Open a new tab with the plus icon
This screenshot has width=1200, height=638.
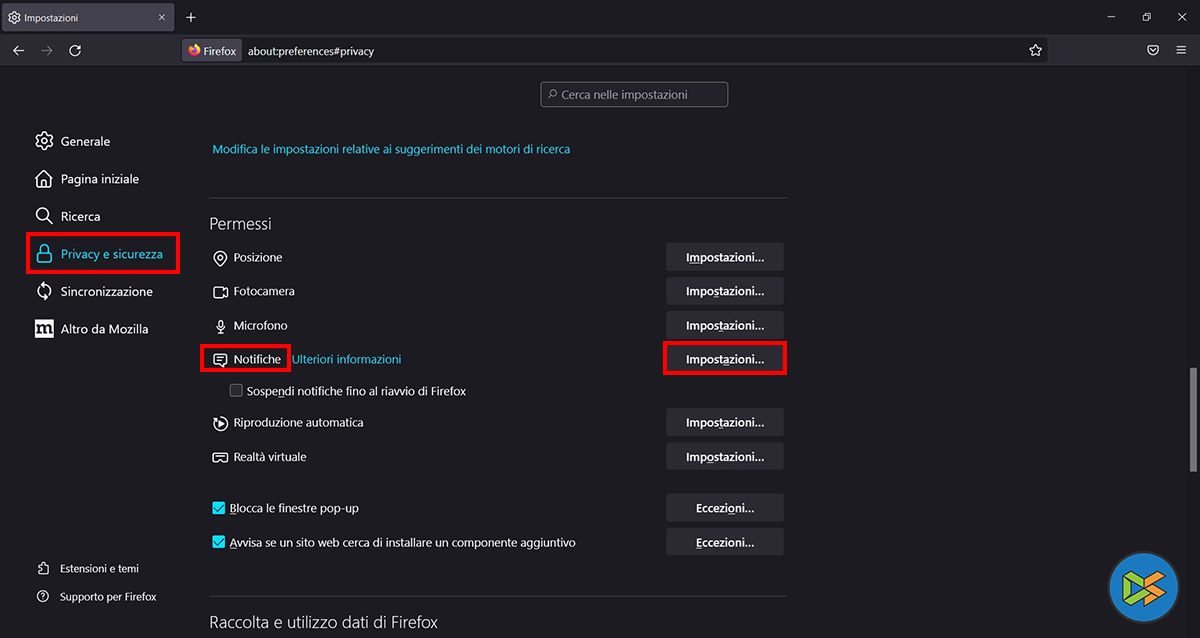point(191,17)
